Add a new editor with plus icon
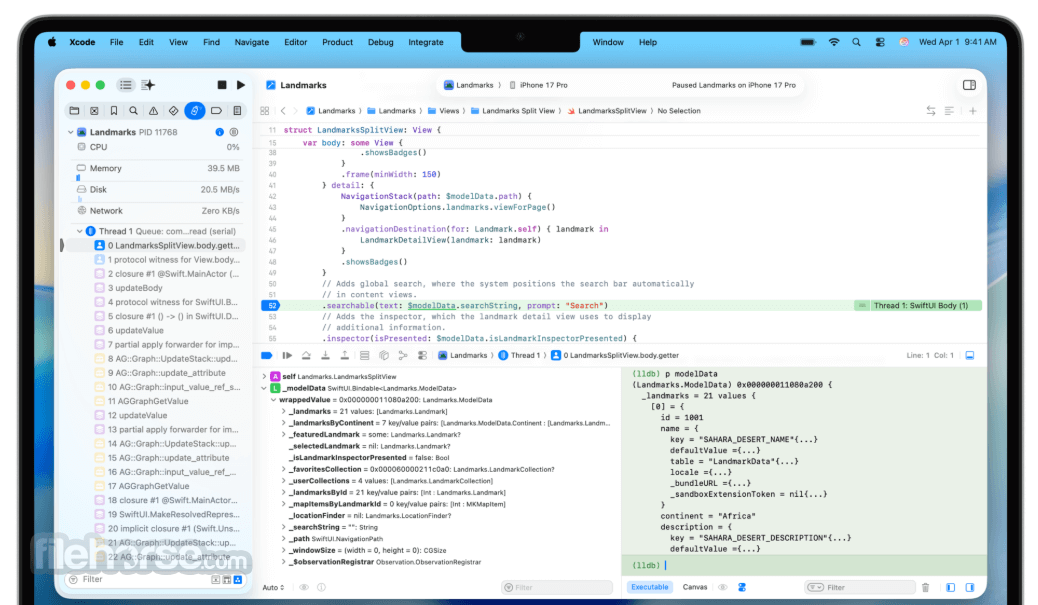1038x605 pixels. point(972,111)
